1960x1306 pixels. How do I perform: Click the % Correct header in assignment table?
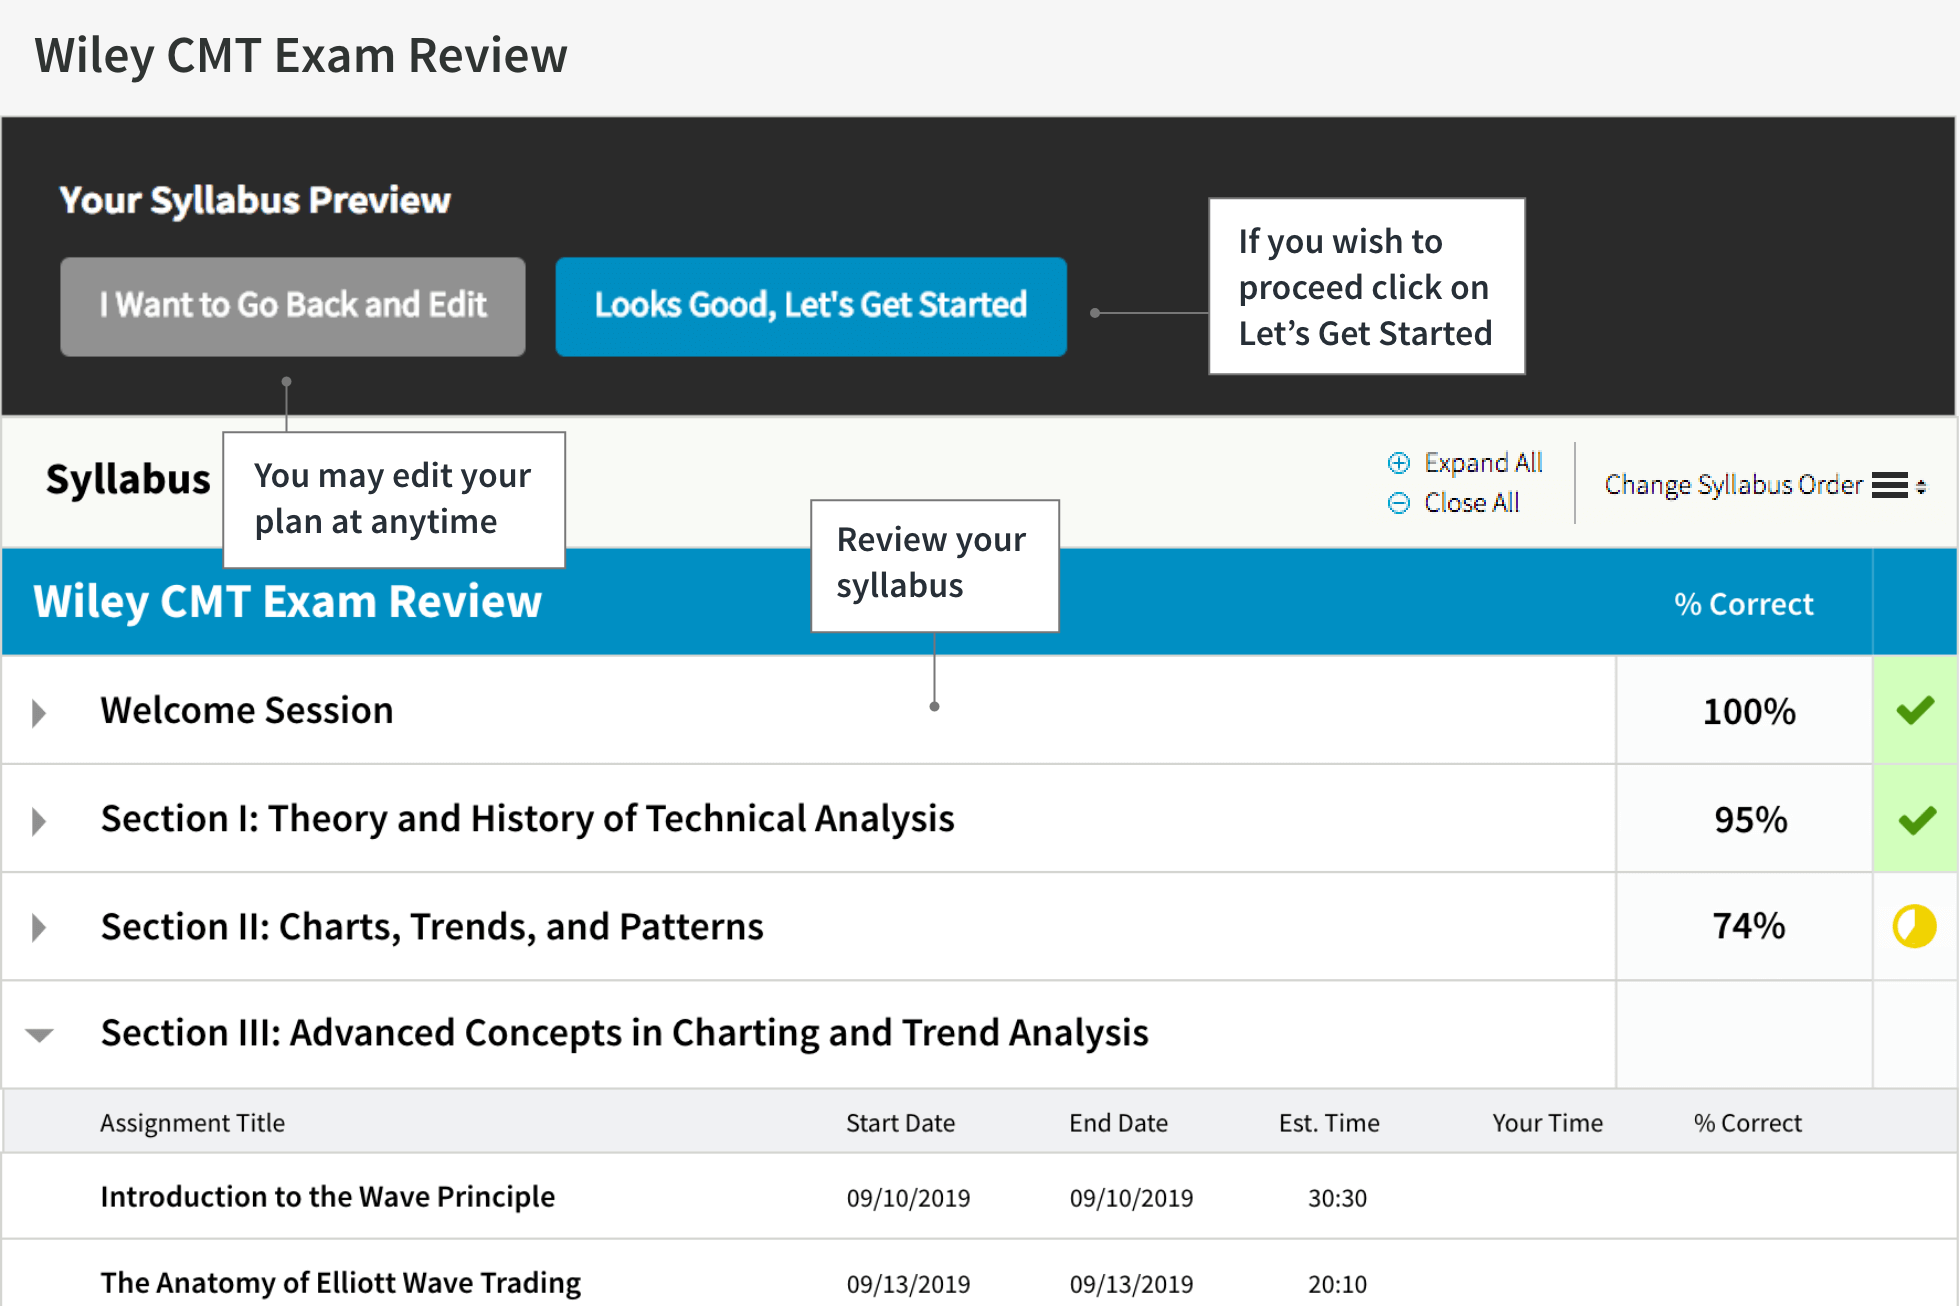1747,1123
